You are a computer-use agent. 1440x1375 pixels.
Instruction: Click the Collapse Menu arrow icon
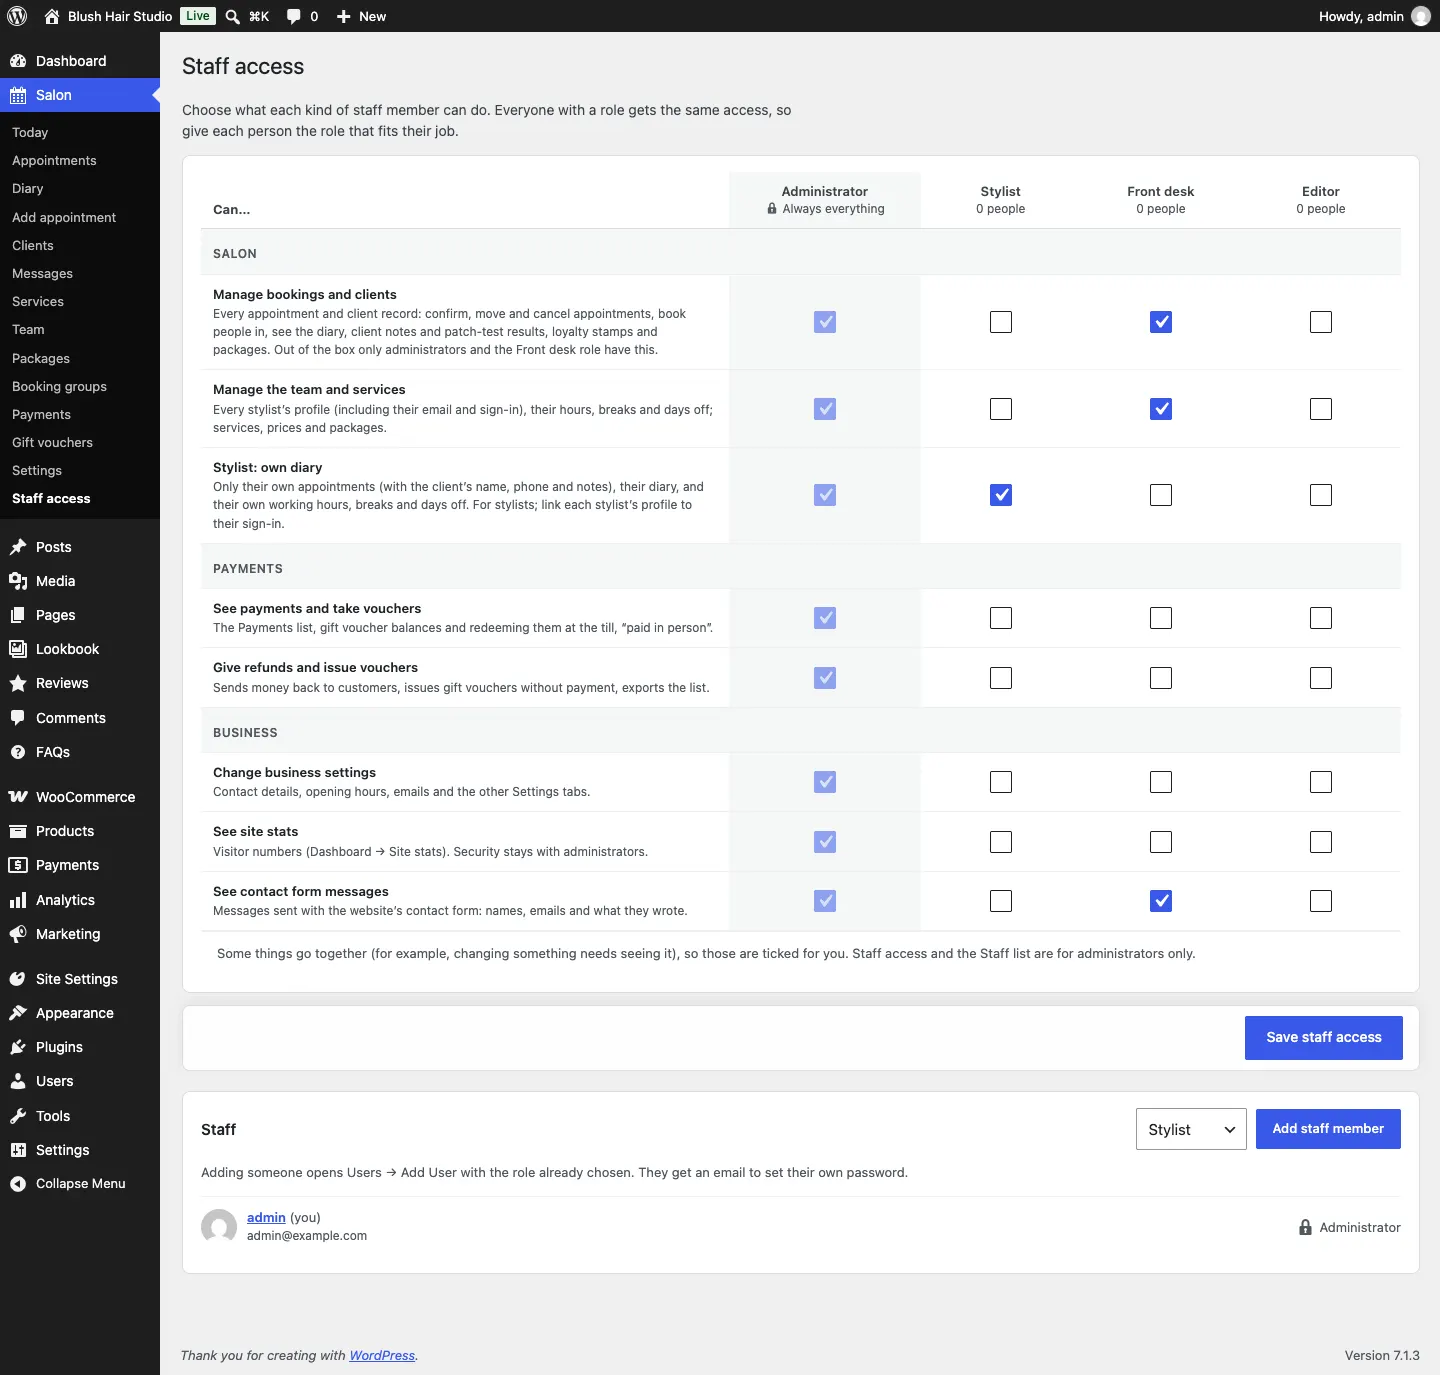tap(18, 1184)
